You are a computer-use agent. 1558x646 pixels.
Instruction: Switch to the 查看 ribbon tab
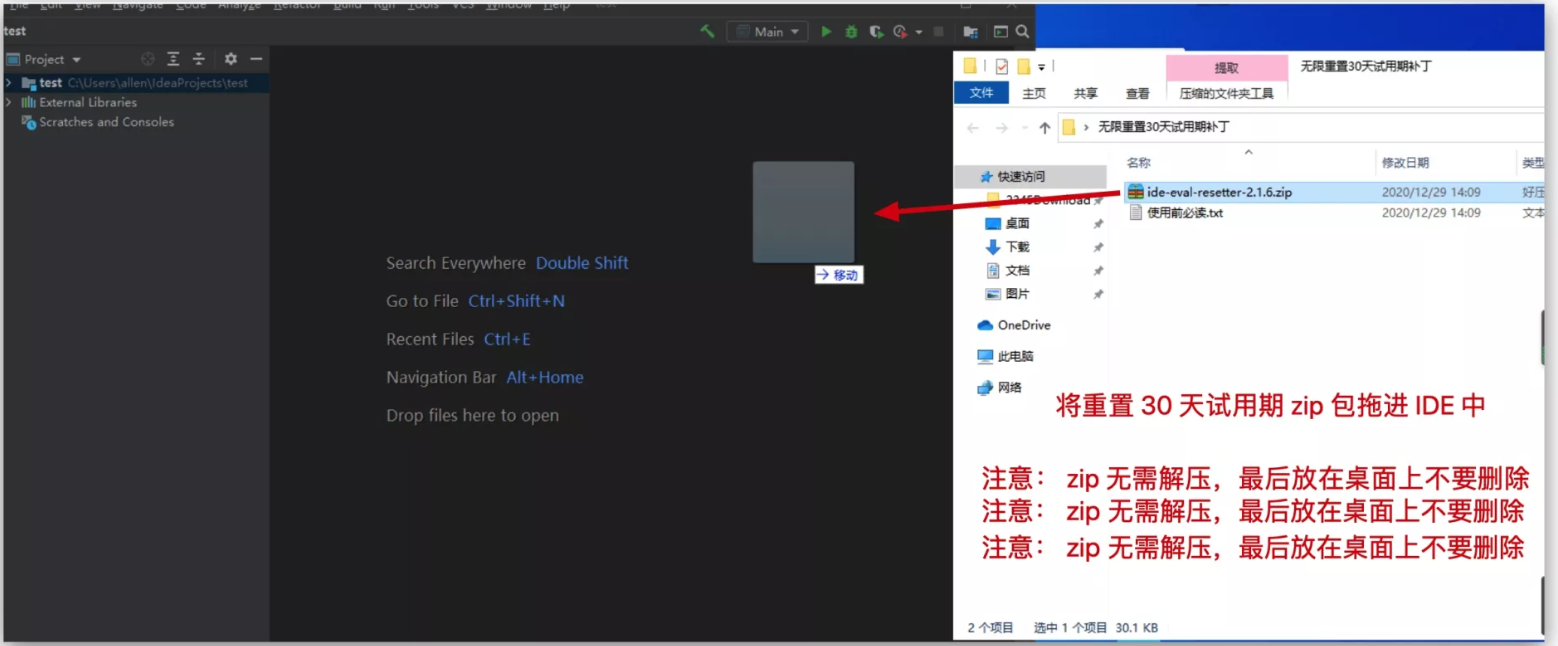pos(1137,93)
